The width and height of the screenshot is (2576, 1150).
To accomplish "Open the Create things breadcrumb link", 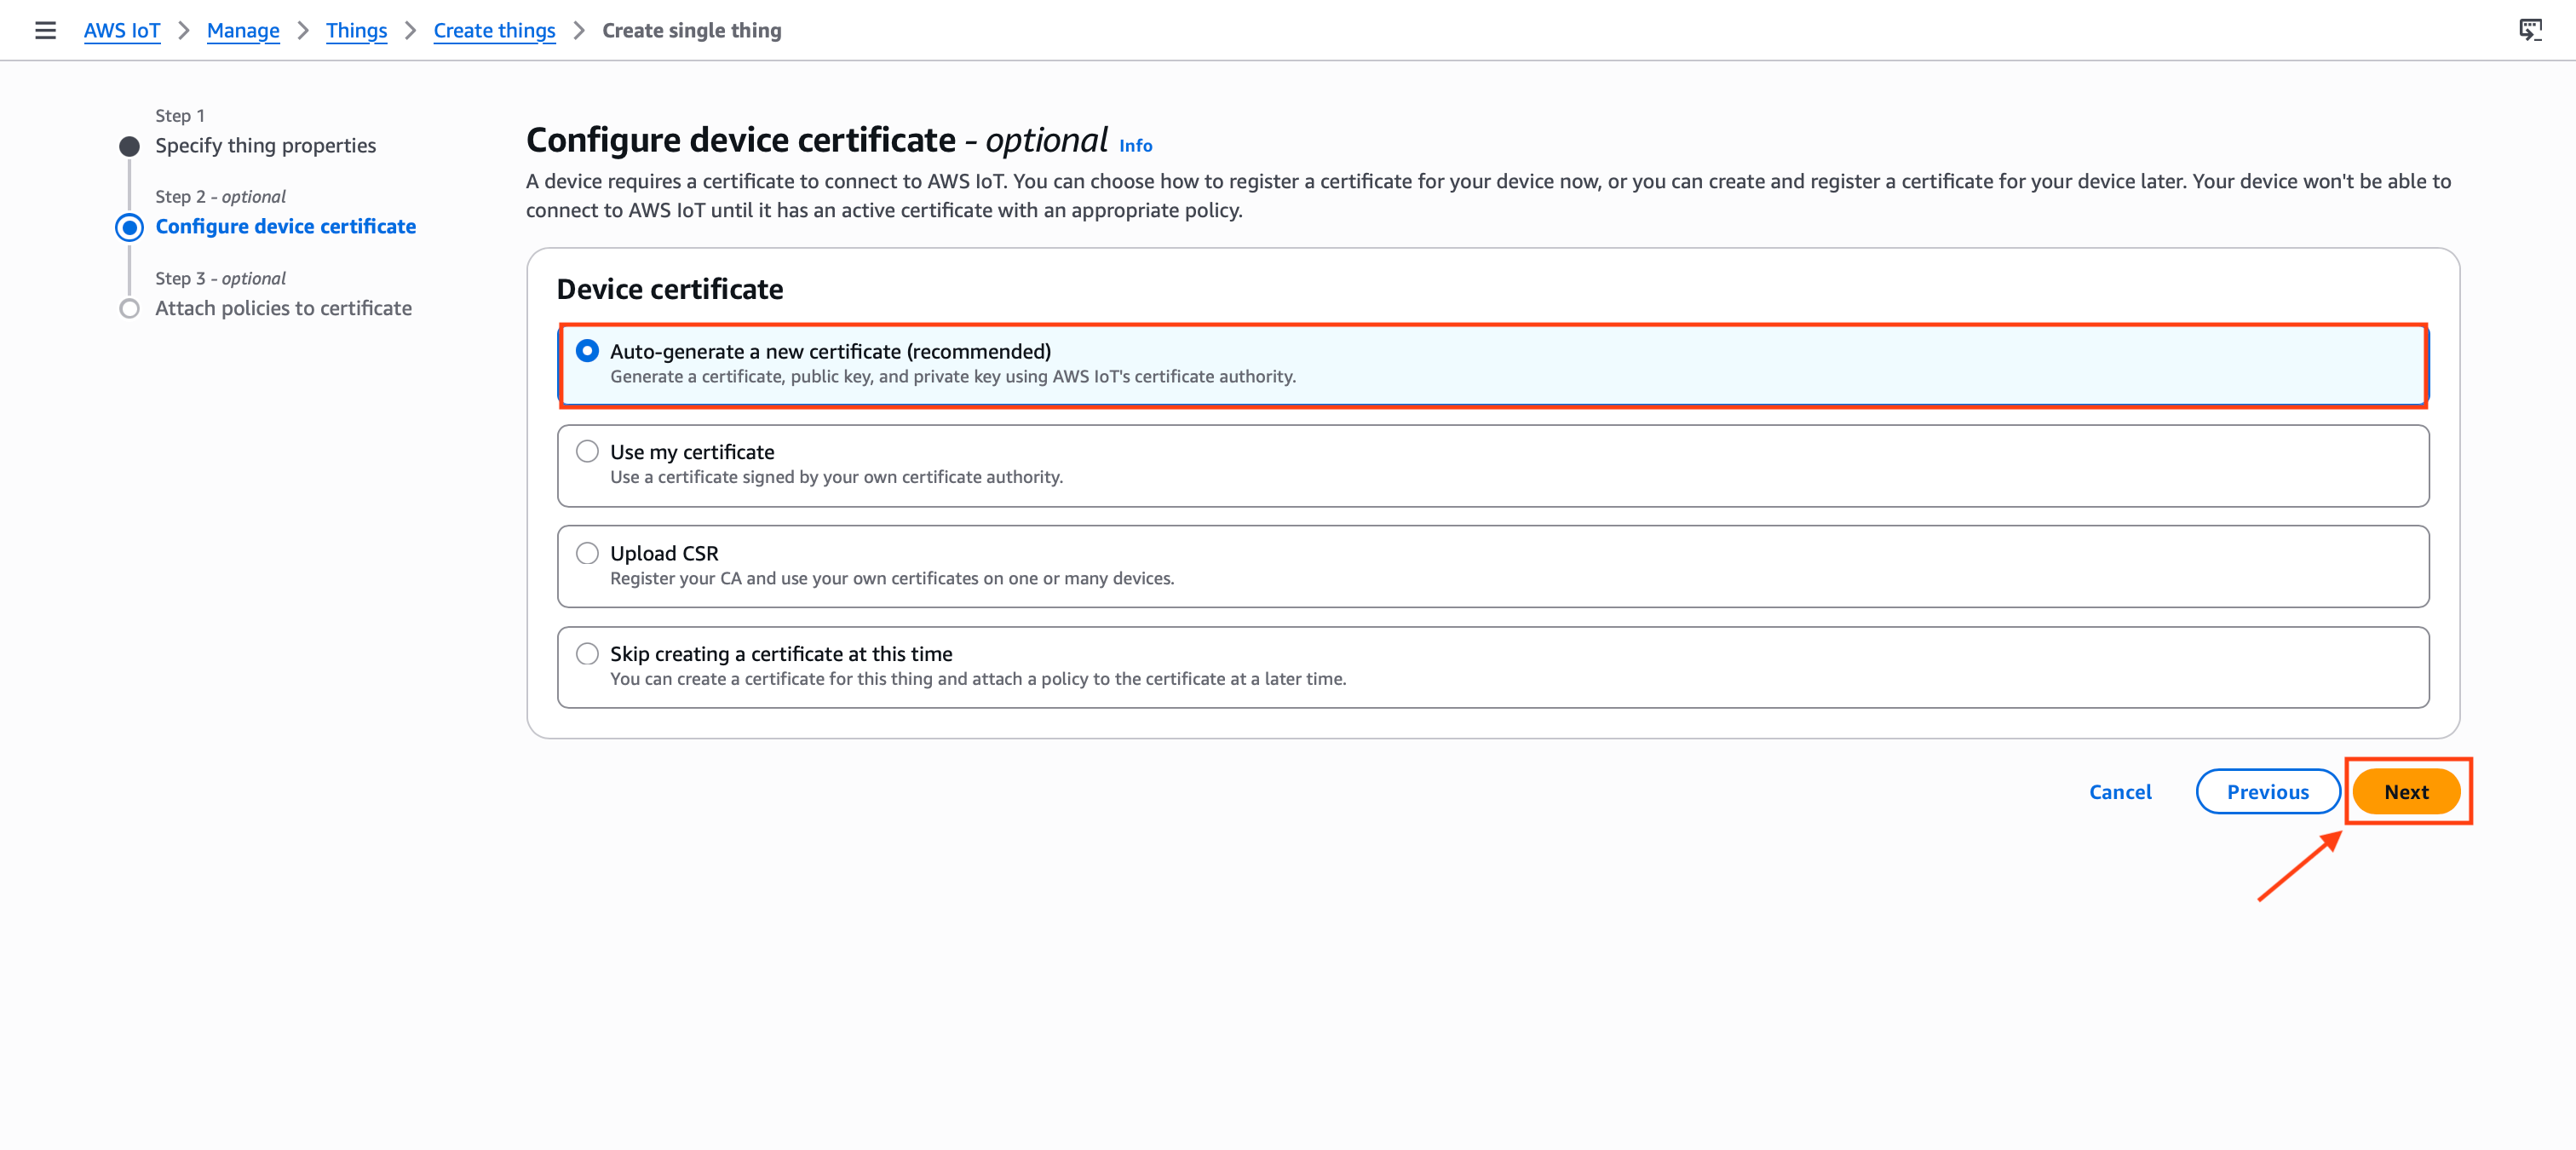I will (493, 30).
